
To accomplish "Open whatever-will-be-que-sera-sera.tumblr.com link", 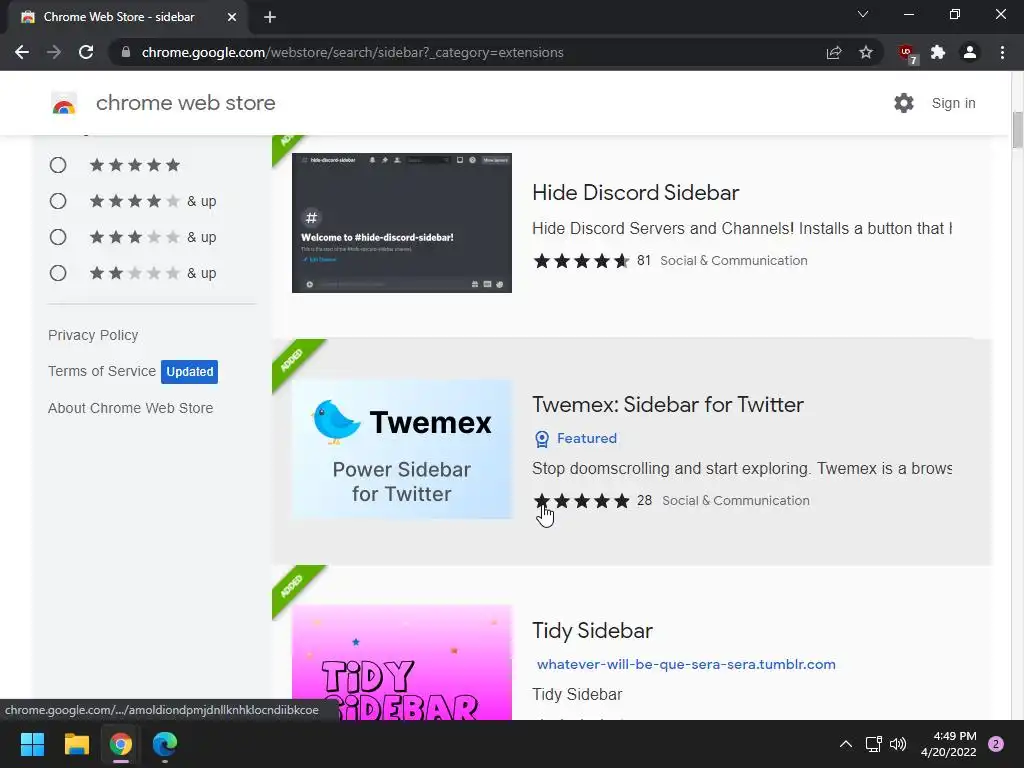I will click(686, 664).
